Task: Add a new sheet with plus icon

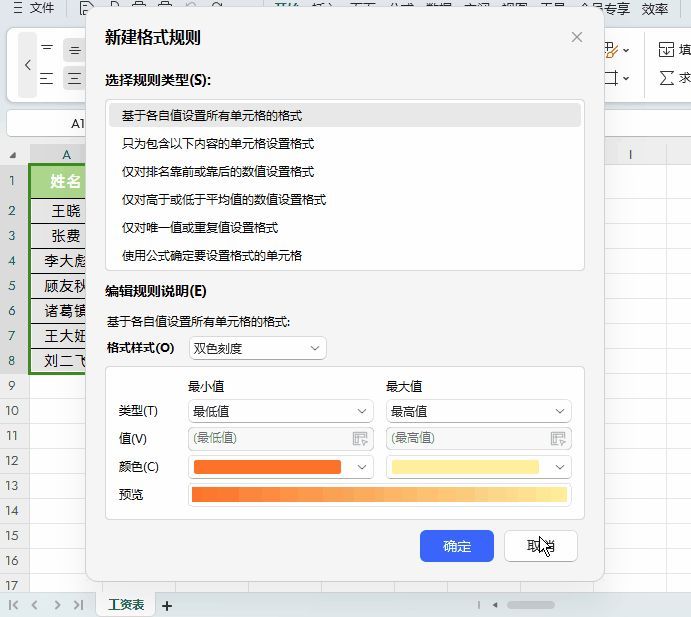Action: click(167, 606)
